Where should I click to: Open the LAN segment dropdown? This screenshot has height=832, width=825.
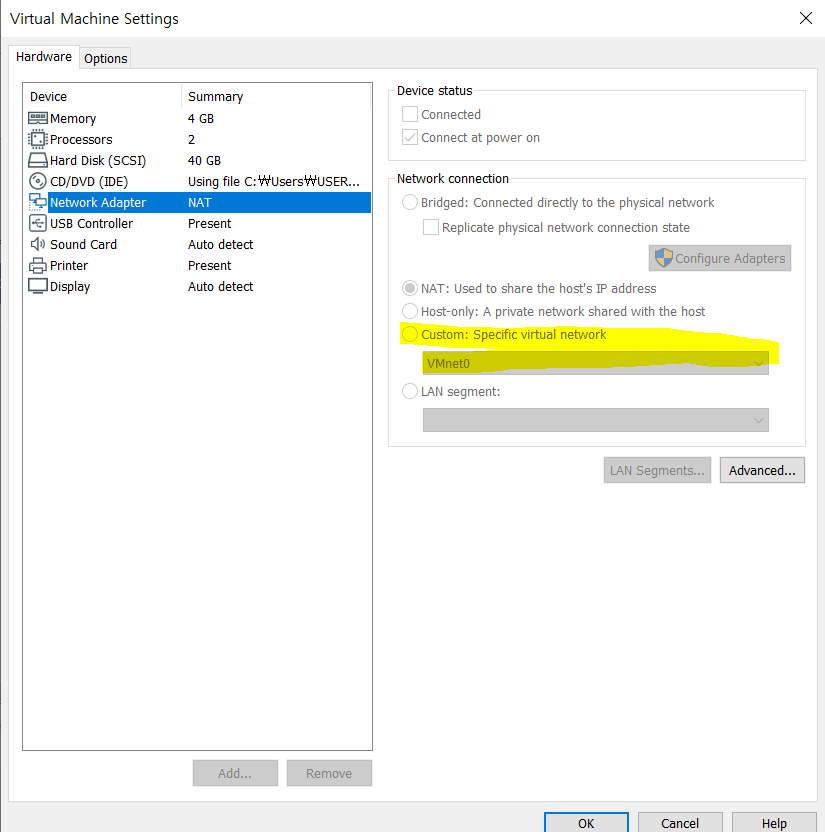(x=595, y=420)
